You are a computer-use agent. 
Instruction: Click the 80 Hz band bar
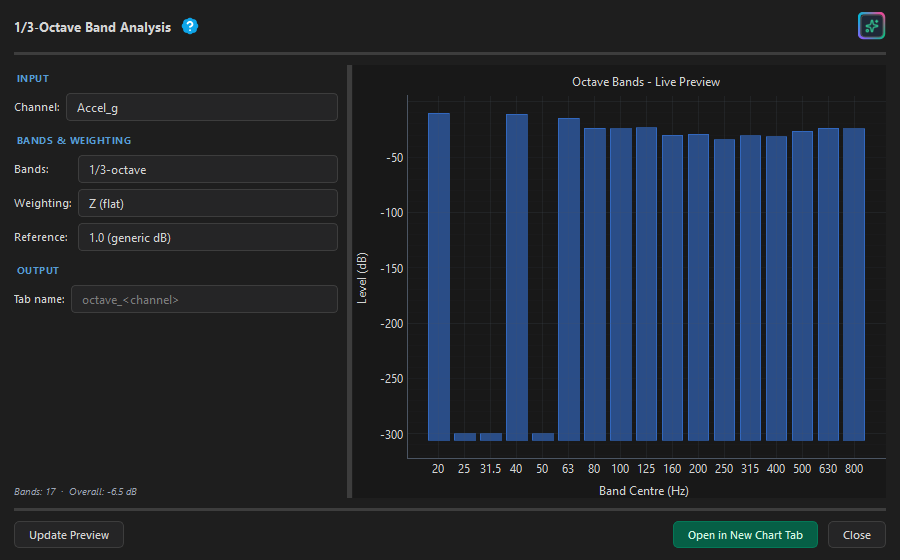[x=595, y=284]
